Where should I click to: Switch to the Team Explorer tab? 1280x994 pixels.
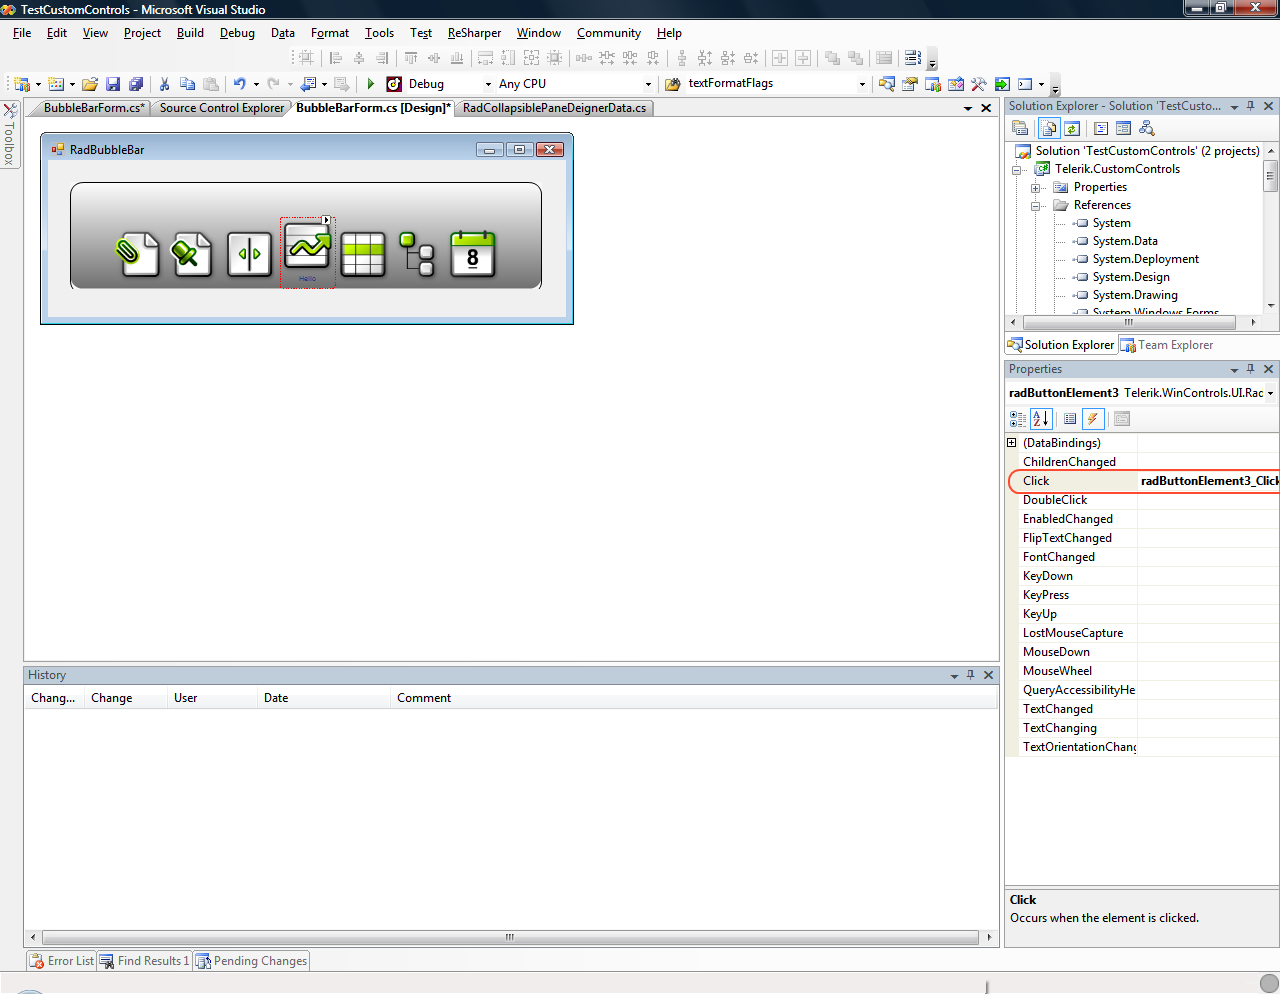click(1166, 345)
